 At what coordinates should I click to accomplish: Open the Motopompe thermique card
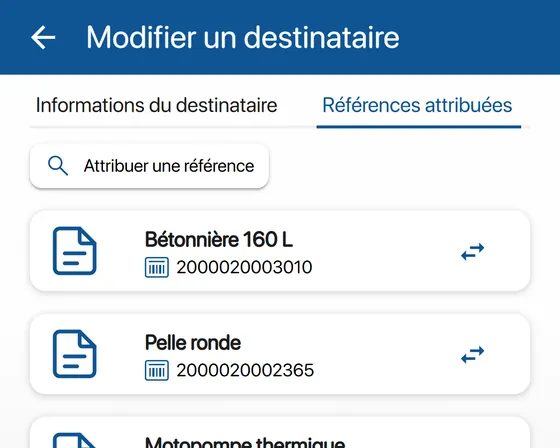click(x=280, y=433)
